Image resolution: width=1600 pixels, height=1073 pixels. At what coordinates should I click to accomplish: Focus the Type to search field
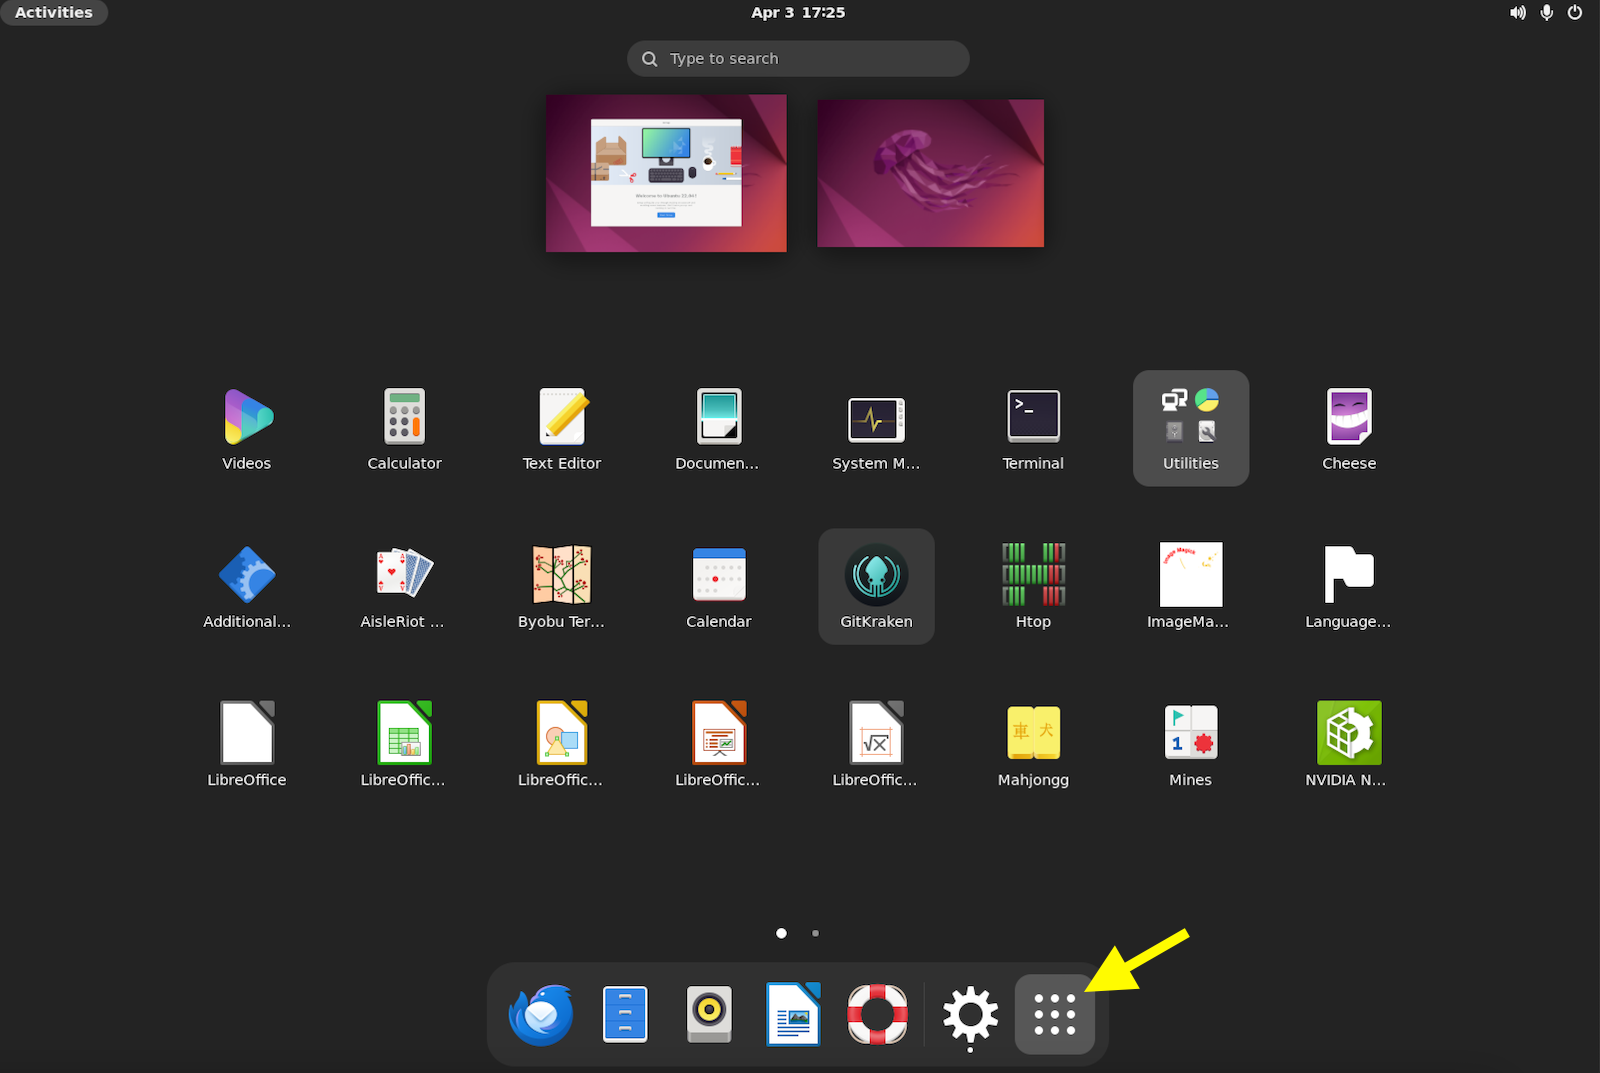798,58
